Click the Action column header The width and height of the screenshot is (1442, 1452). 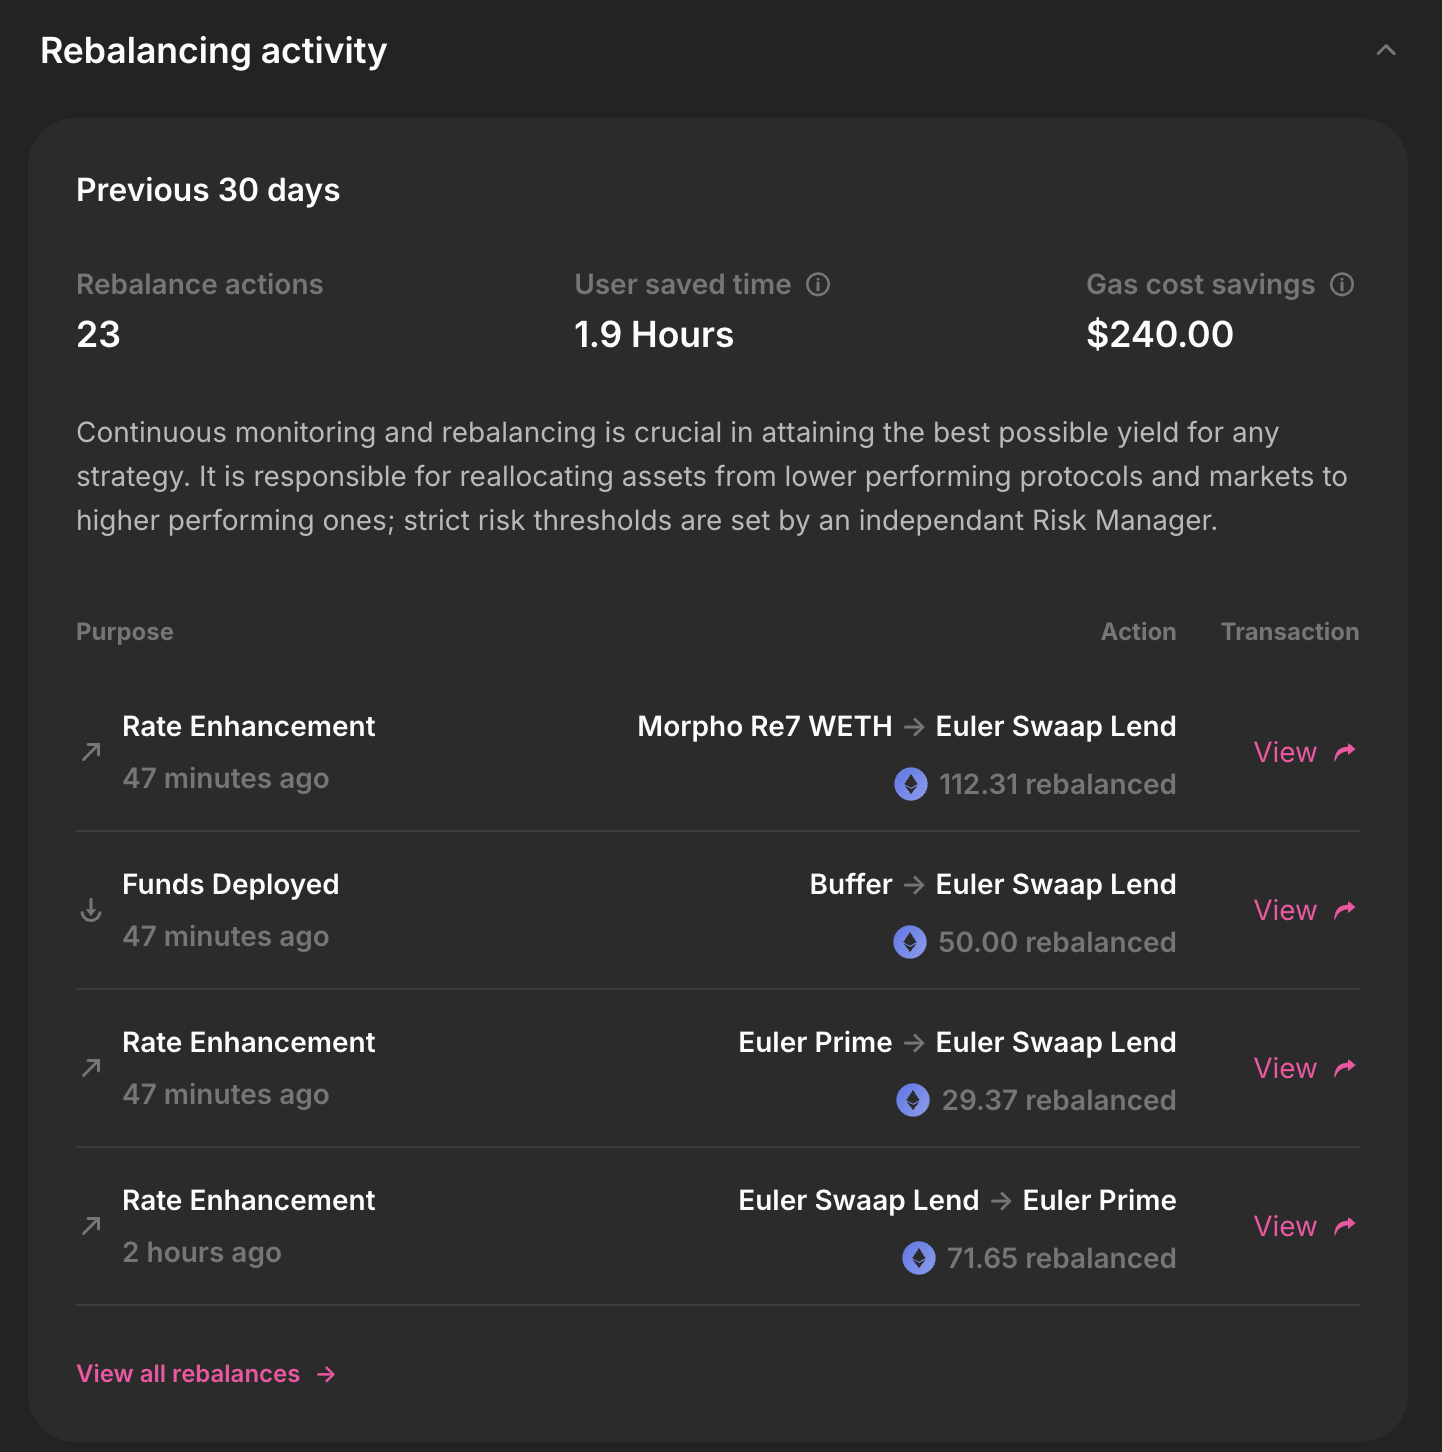1138,632
